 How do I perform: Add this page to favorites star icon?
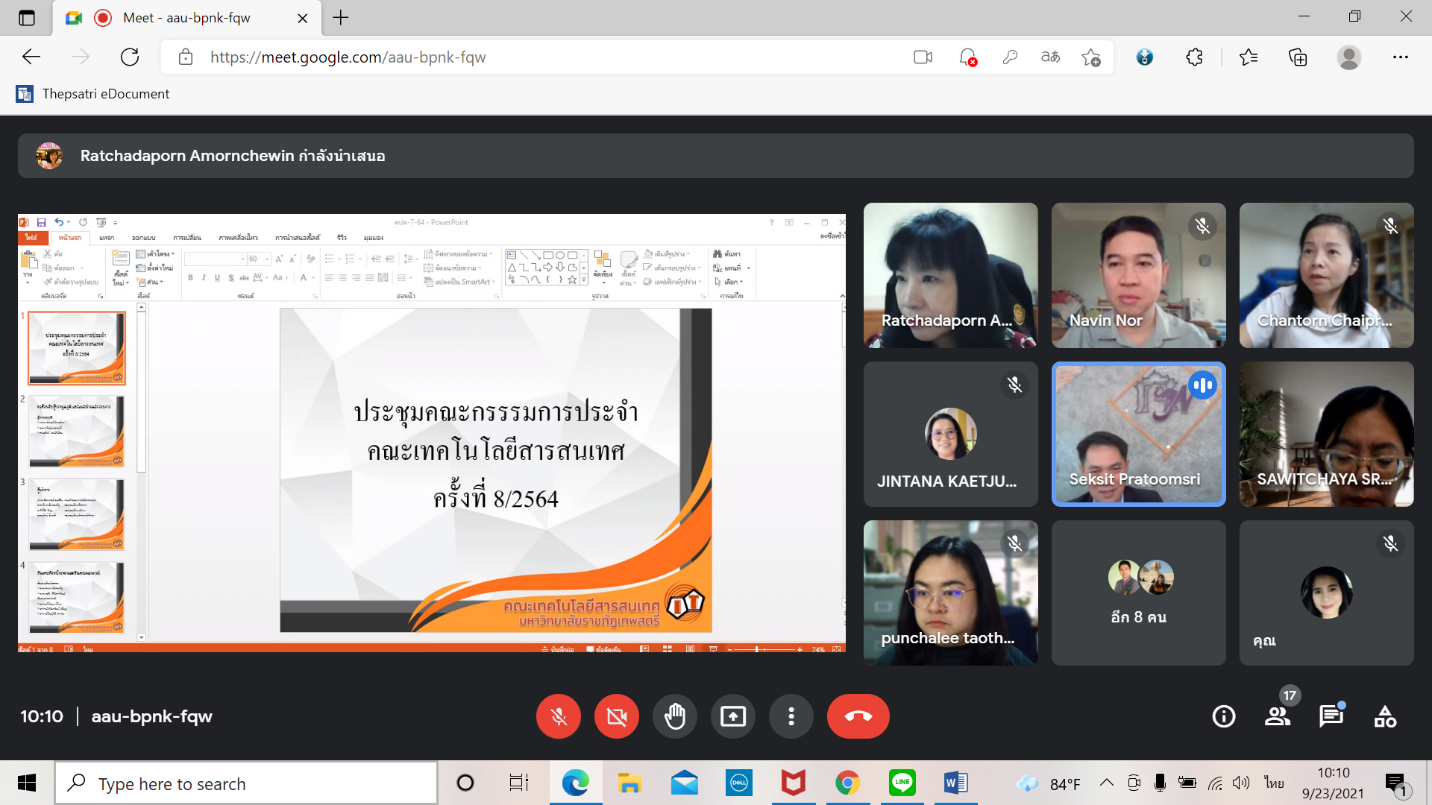(1092, 57)
